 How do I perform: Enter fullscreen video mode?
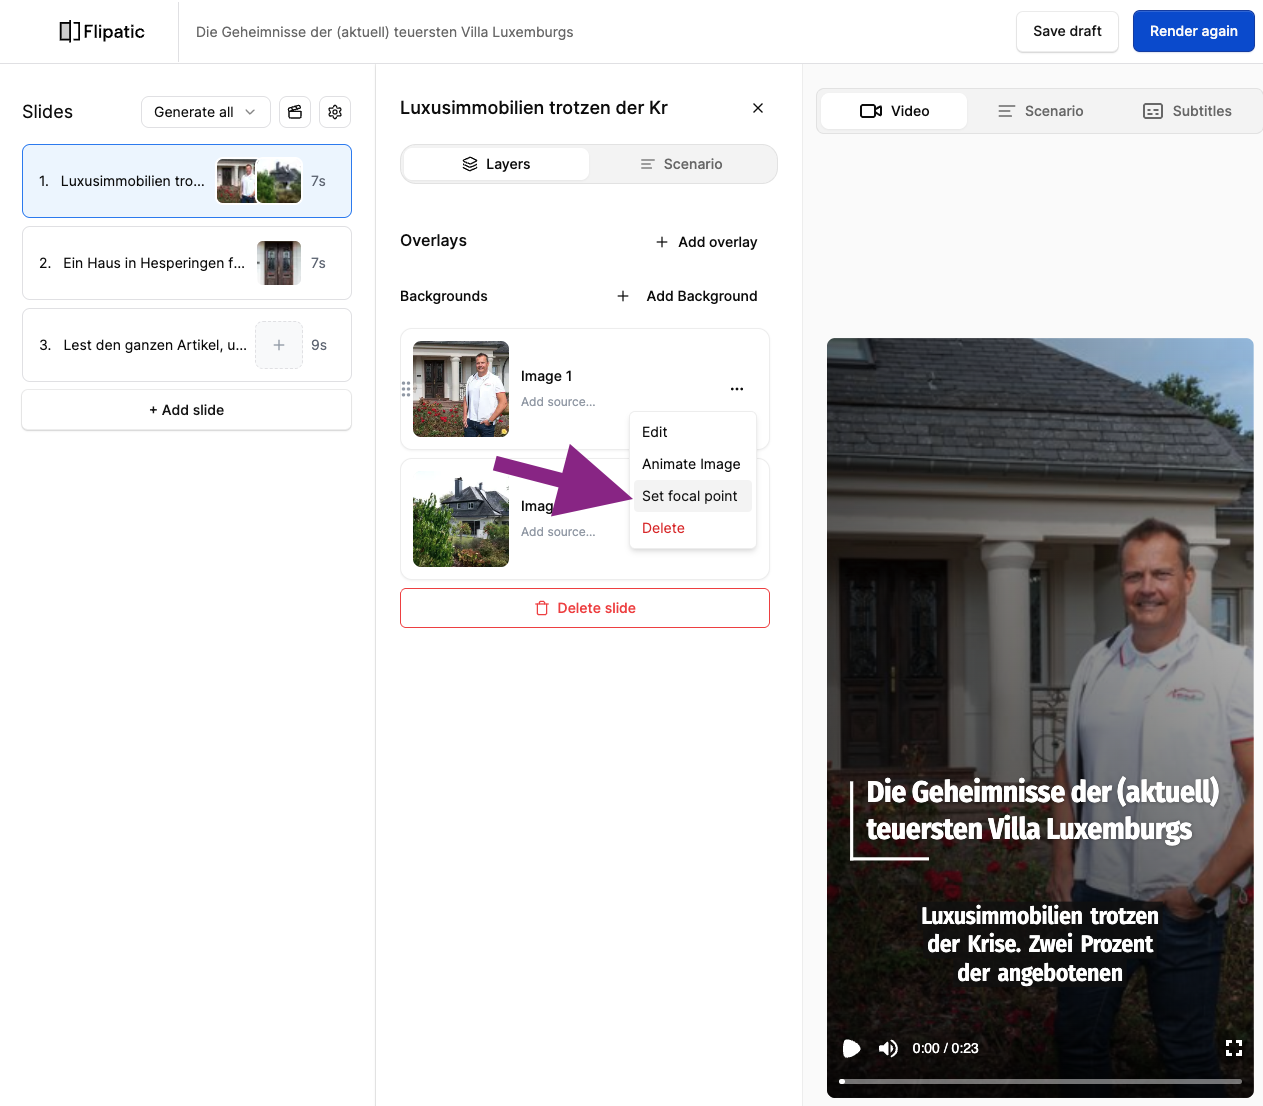tap(1234, 1048)
